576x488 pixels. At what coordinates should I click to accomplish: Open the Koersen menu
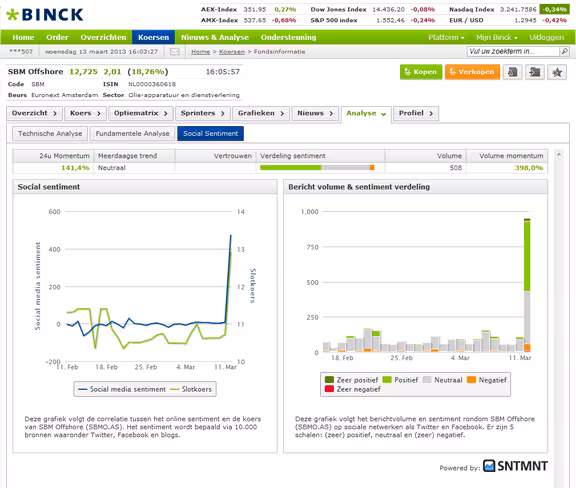154,37
